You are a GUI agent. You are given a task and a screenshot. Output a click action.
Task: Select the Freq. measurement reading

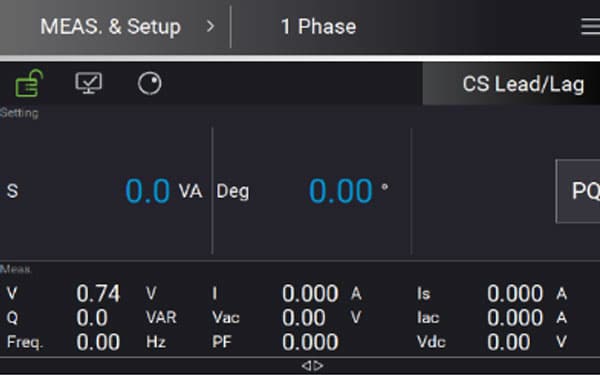(x=98, y=342)
